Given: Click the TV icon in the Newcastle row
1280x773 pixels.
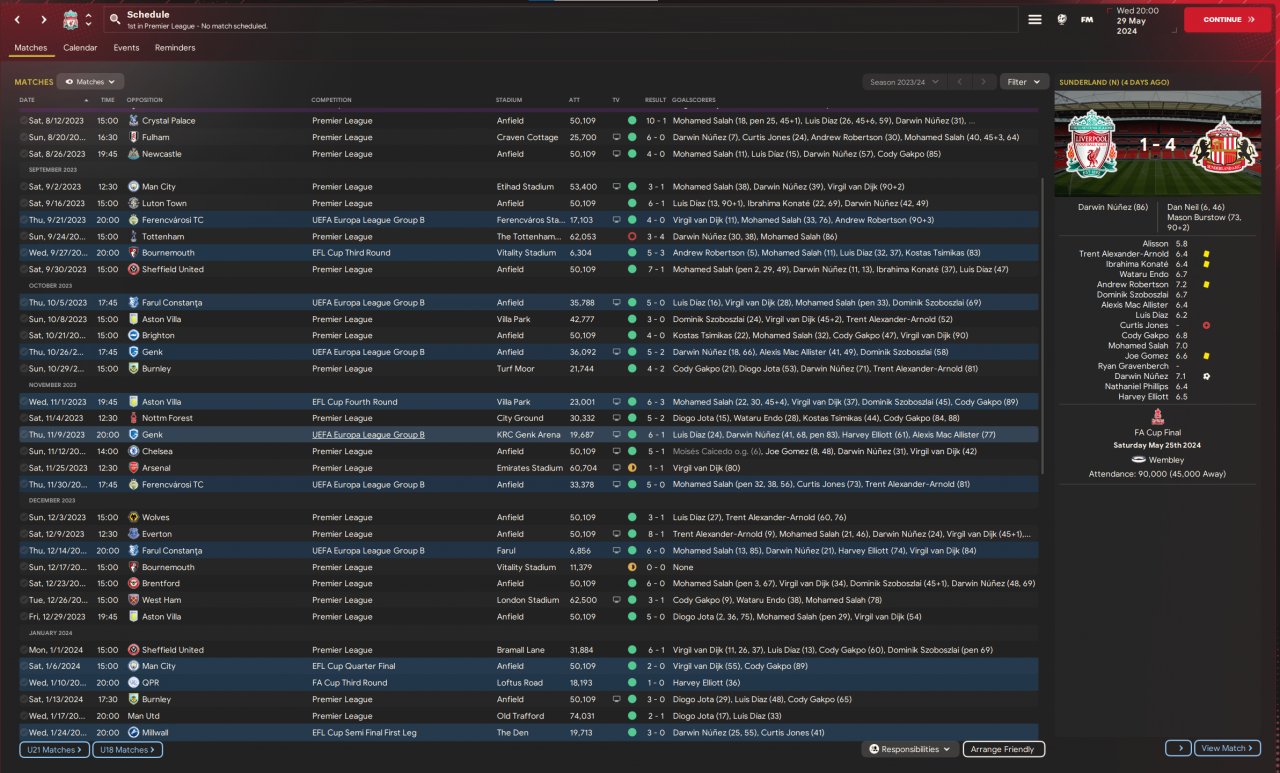Looking at the screenshot, I should coord(617,154).
